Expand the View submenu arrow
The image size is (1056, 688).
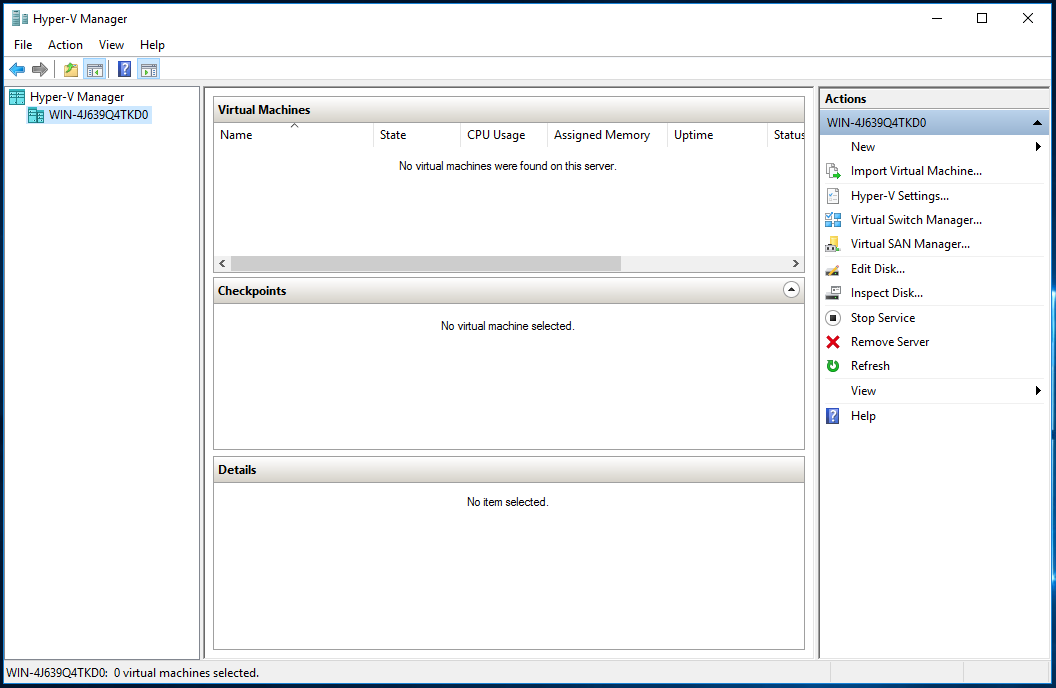(1037, 390)
